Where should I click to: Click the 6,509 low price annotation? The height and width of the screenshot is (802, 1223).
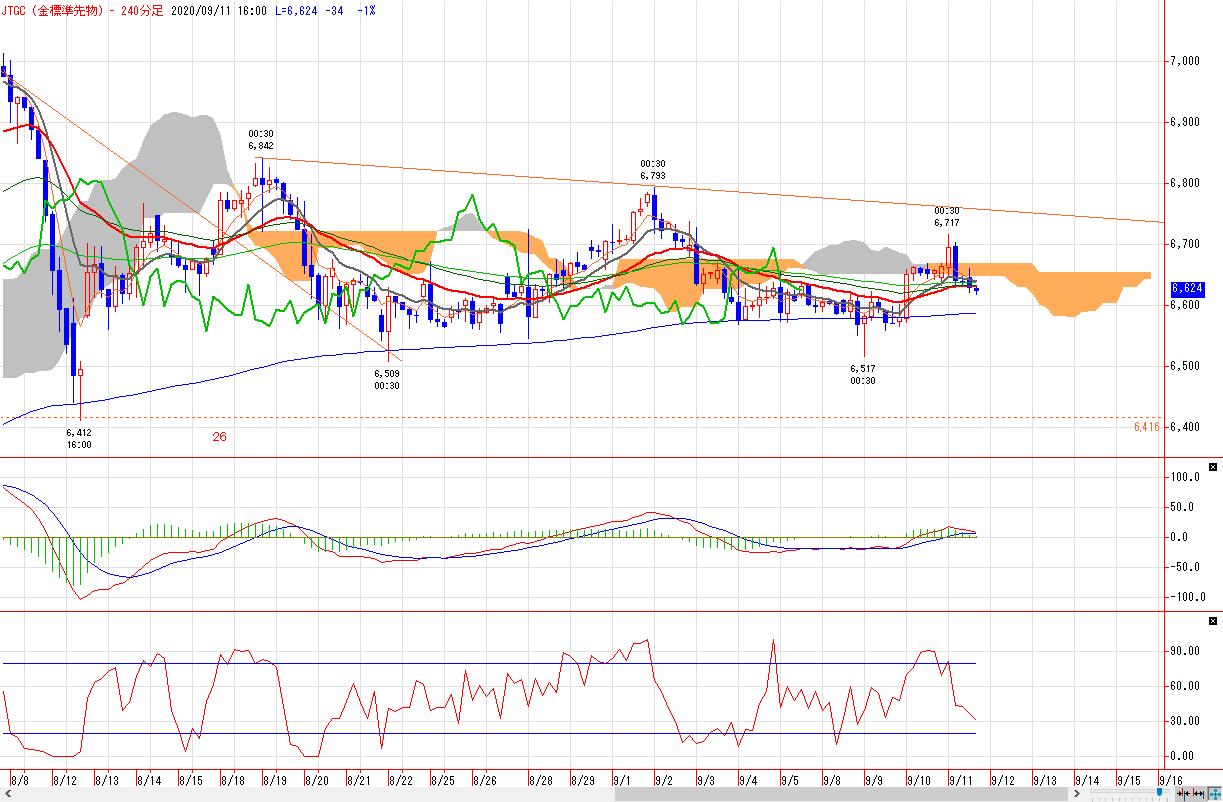point(387,374)
